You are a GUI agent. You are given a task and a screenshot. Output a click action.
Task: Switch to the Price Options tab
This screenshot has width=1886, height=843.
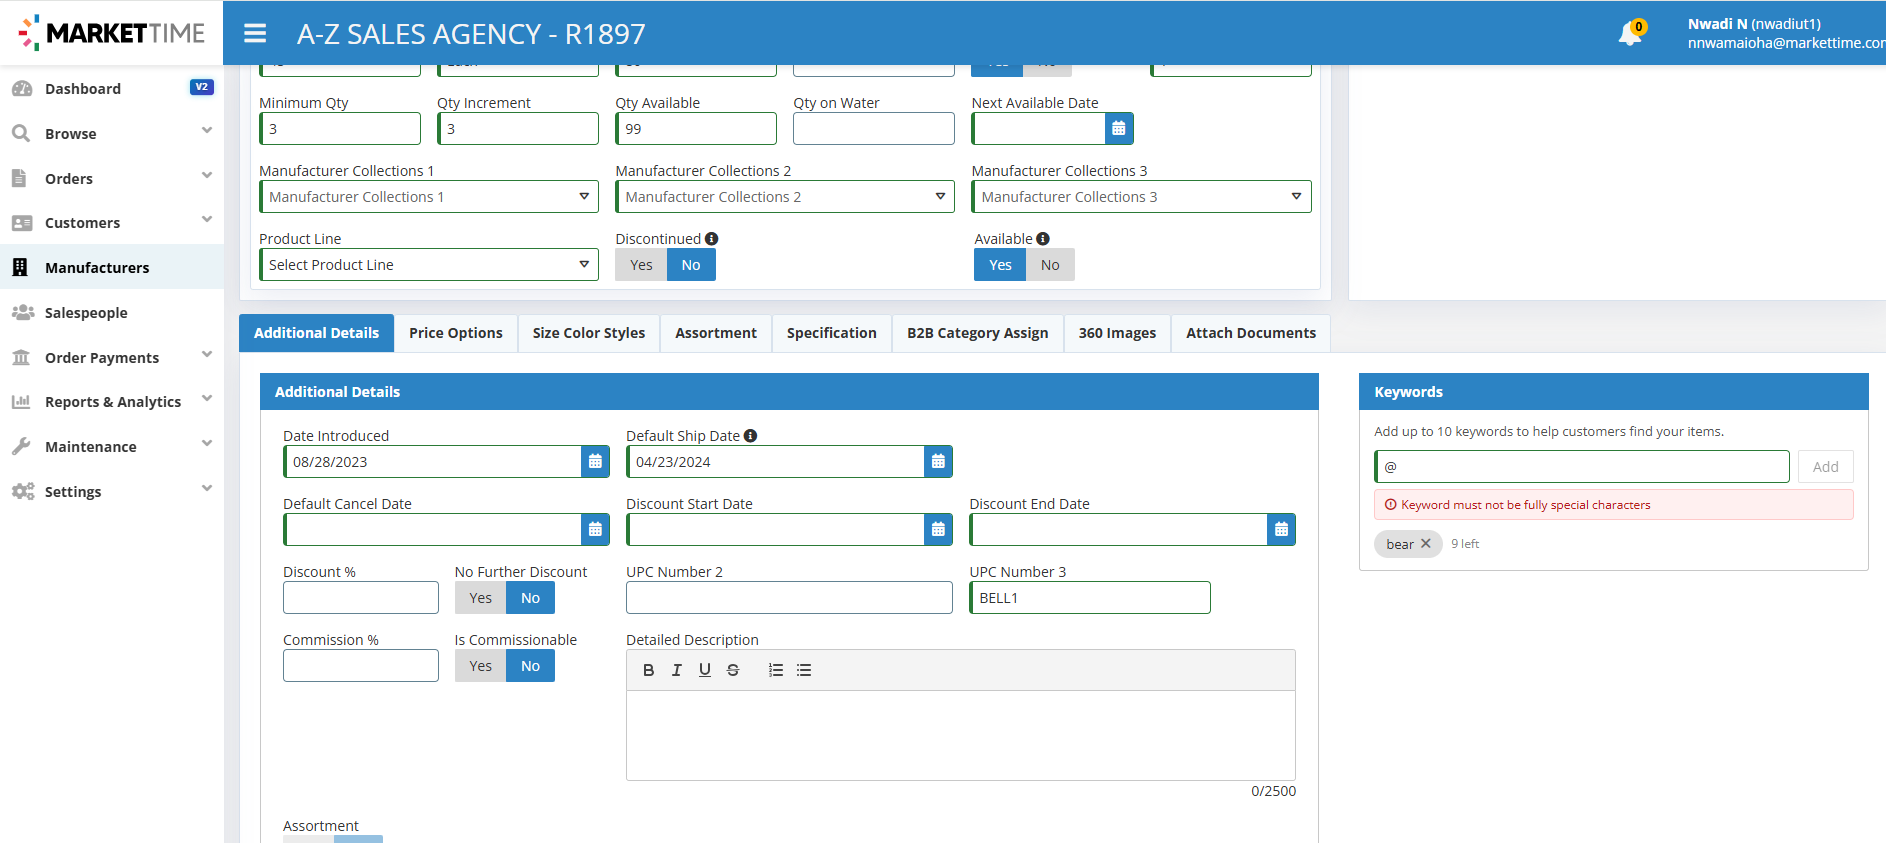tap(456, 333)
